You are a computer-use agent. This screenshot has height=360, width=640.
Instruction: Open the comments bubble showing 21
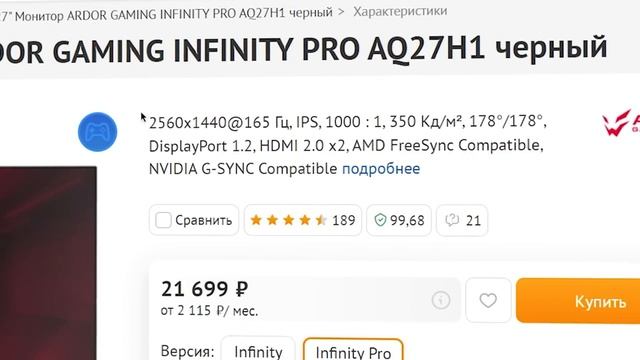pos(462,220)
